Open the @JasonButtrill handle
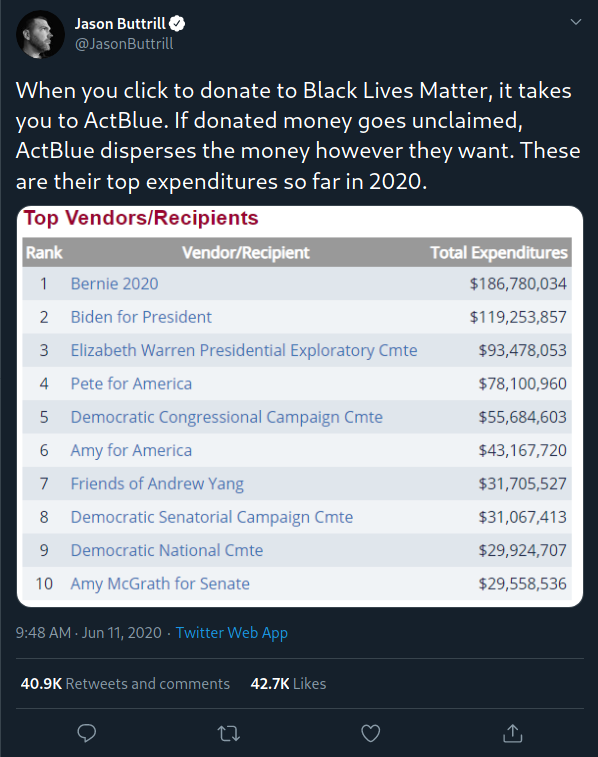Screen dimensions: 598x757 (124, 44)
